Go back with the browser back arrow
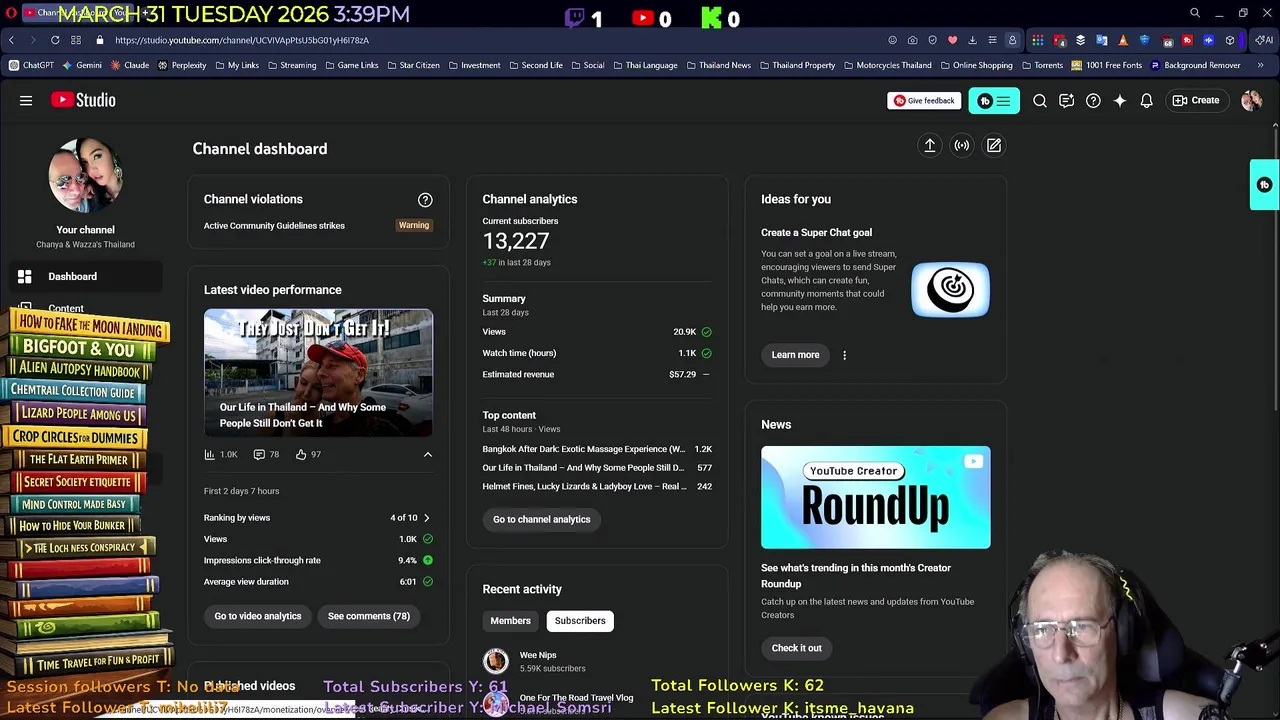This screenshot has height=720, width=1280. click(x=11, y=40)
